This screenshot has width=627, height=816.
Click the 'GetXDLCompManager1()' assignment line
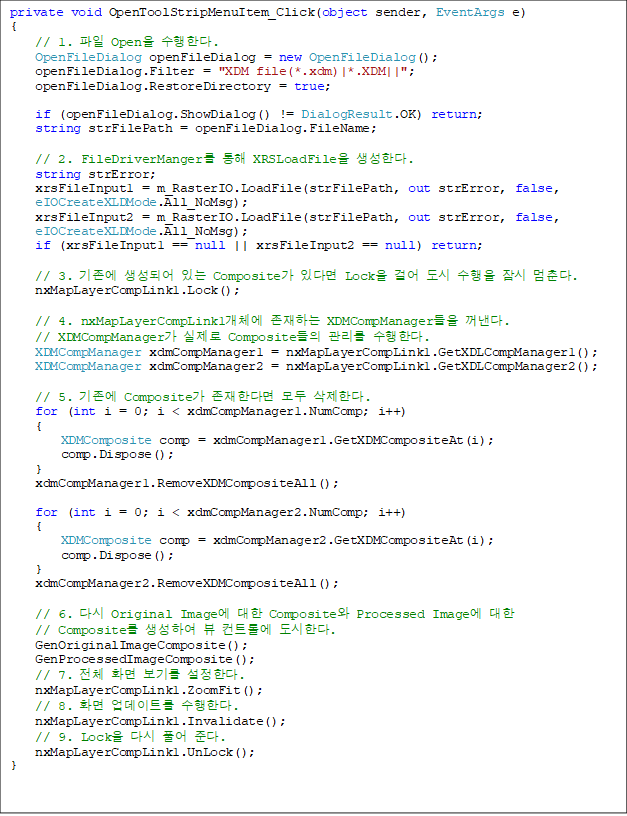(x=316, y=353)
